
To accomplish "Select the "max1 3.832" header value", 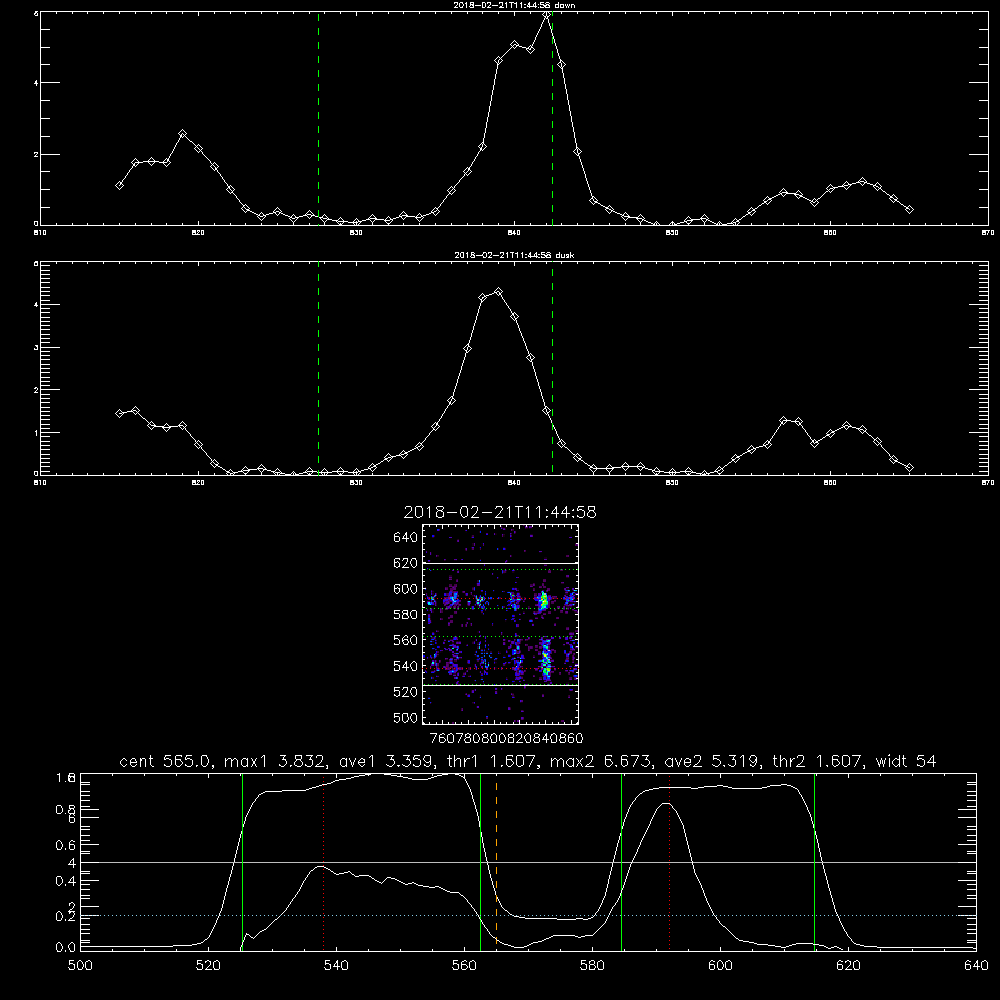I will pos(273,761).
